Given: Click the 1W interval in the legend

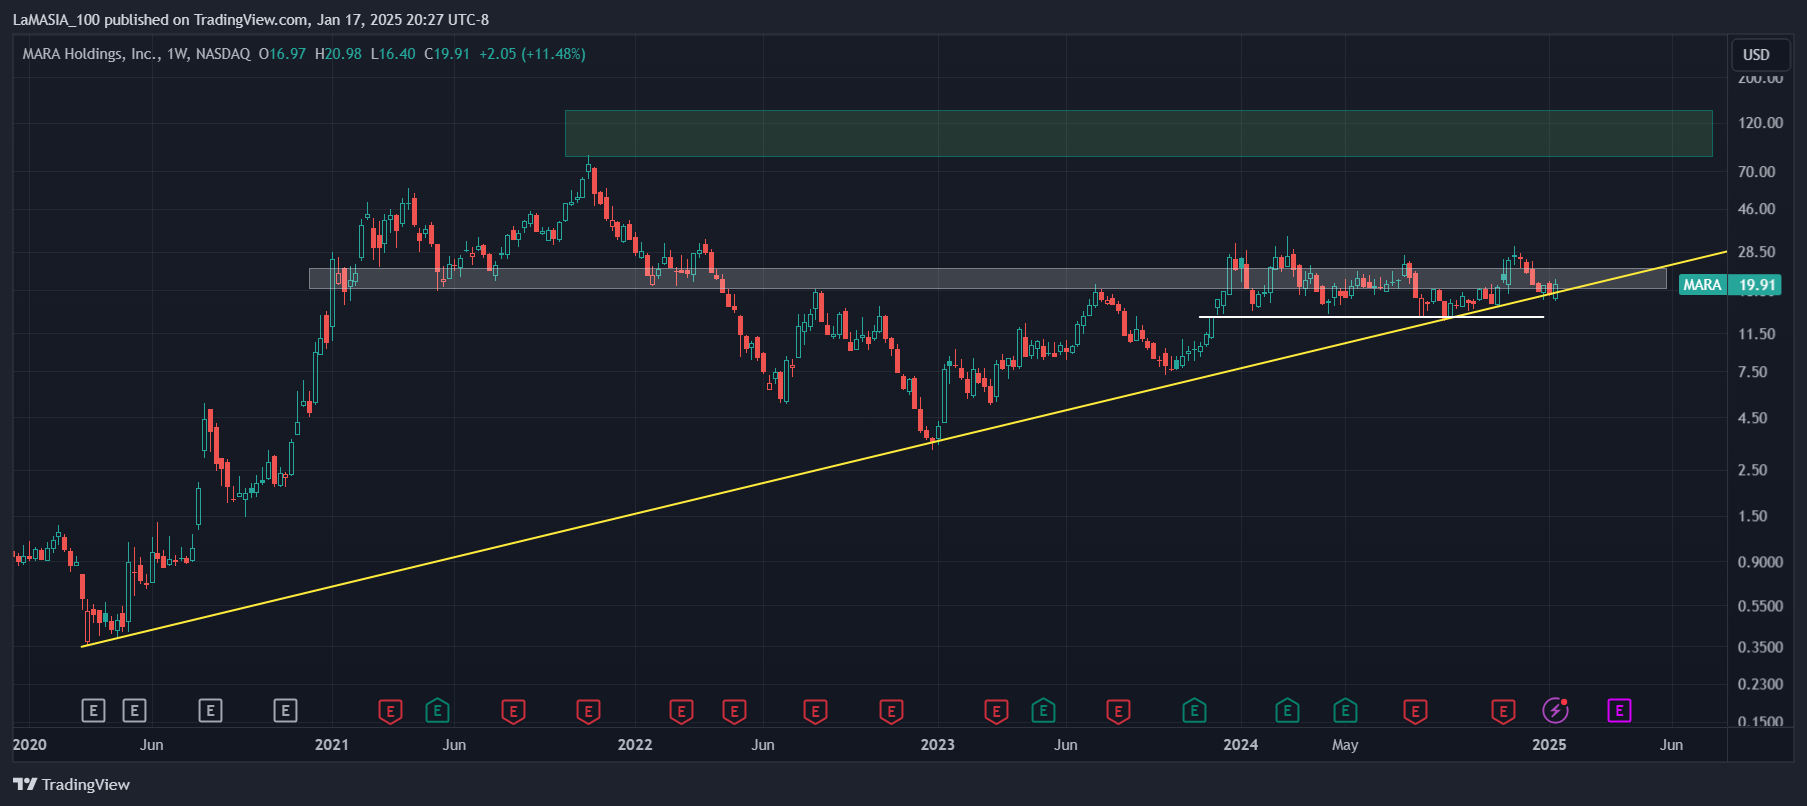Looking at the screenshot, I should 178,54.
